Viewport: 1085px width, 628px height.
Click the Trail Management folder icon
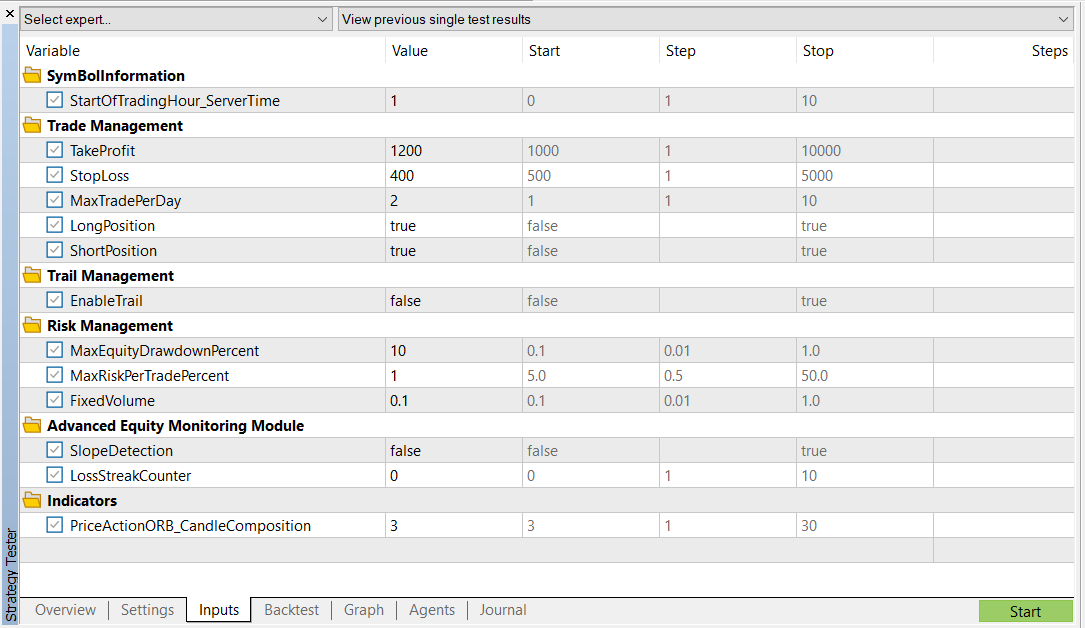tap(31, 276)
